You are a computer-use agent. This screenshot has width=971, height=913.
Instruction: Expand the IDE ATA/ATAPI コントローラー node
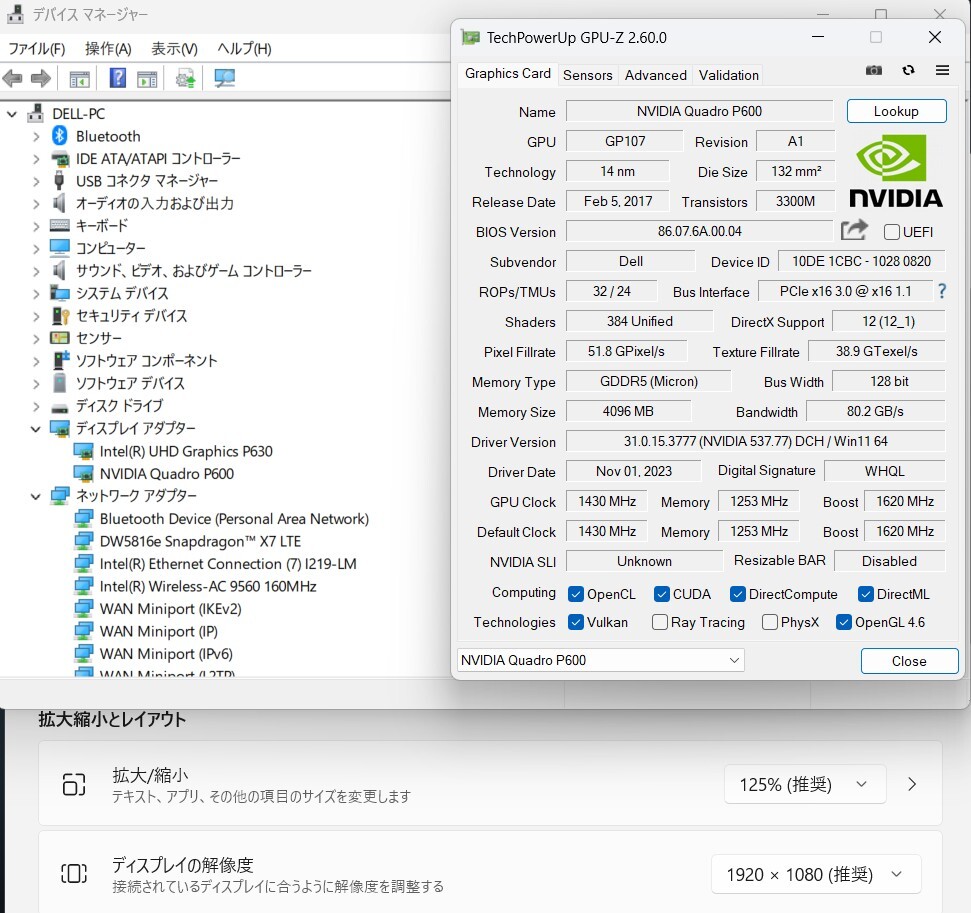tap(36, 159)
